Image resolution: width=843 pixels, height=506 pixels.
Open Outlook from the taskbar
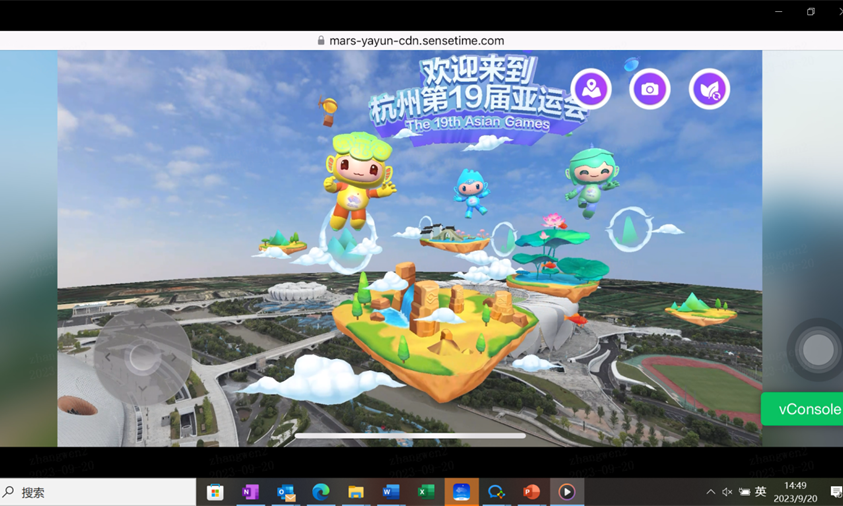[285, 492]
